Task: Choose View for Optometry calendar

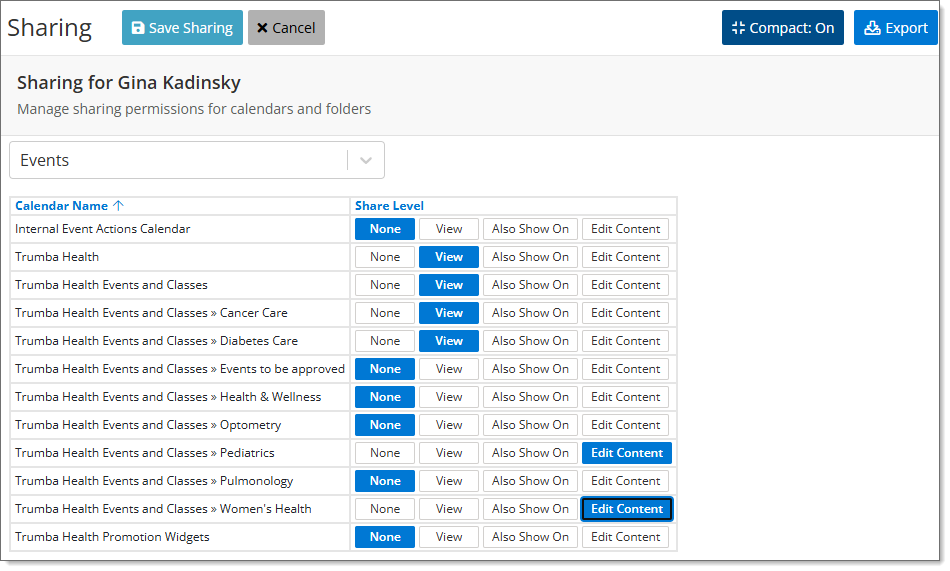Action: coord(449,425)
